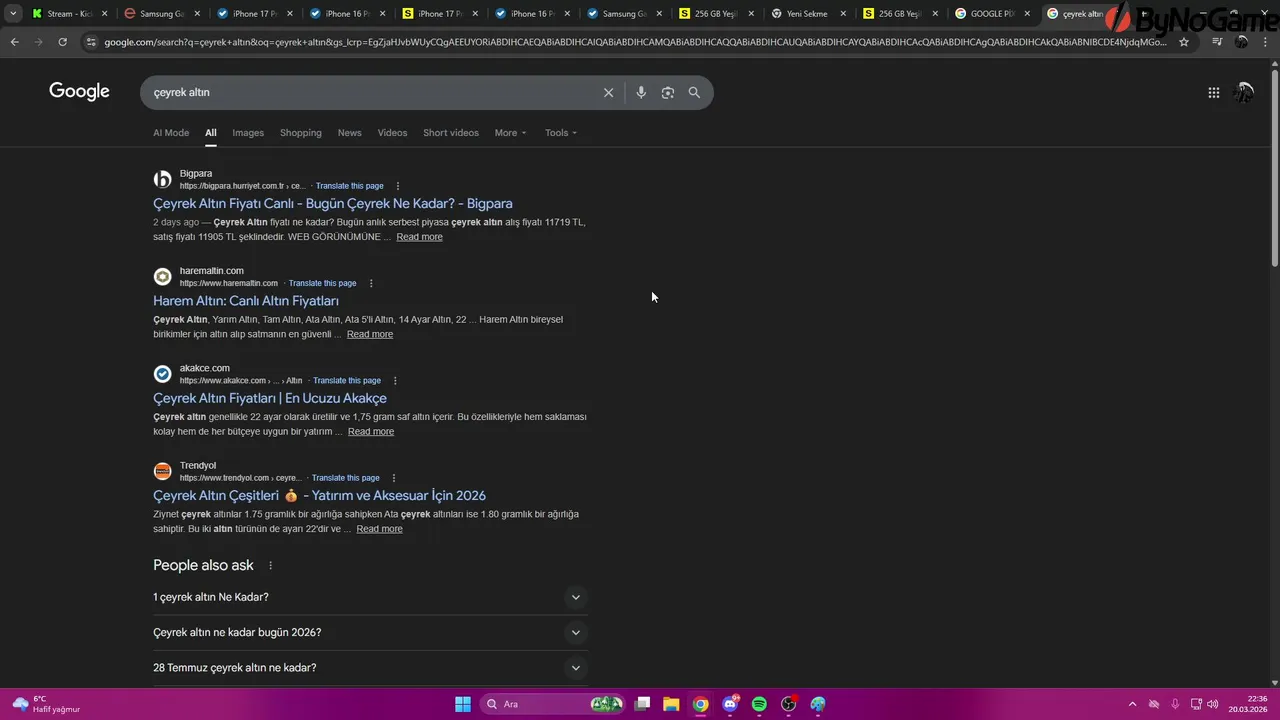Go to Google homepage via logo
The width and height of the screenshot is (1280, 720).
tap(79, 92)
